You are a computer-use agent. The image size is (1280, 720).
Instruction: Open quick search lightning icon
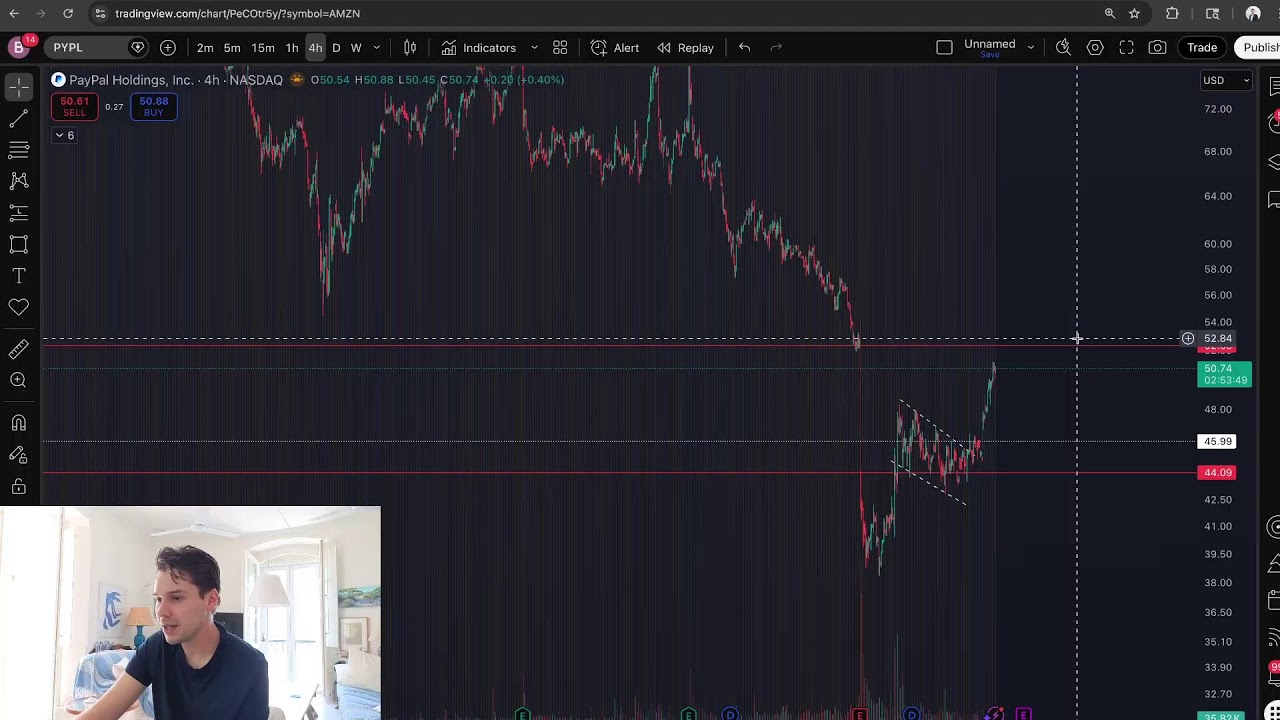coord(1063,47)
